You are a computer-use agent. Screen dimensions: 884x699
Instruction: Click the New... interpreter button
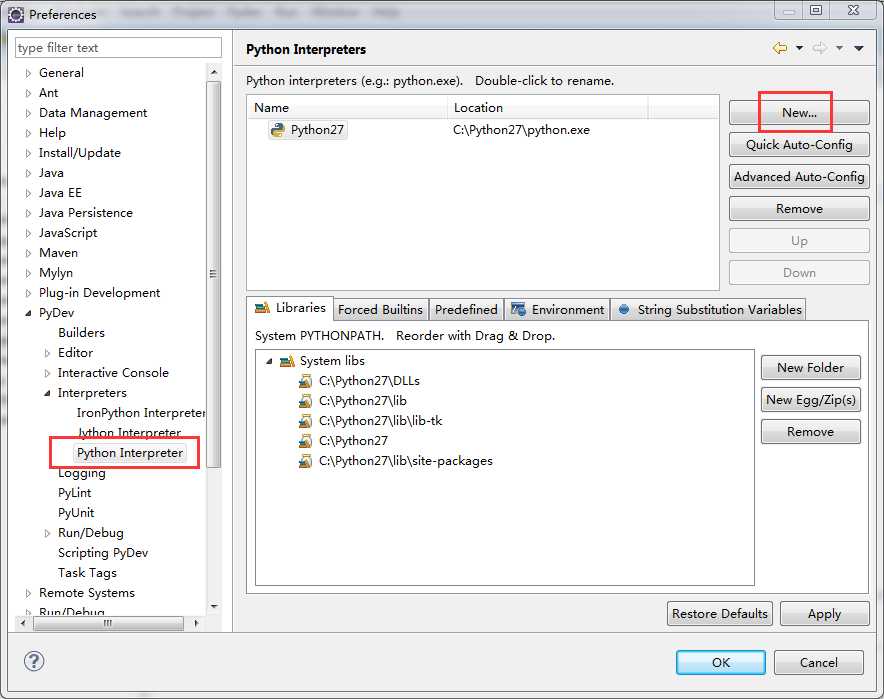pos(799,113)
